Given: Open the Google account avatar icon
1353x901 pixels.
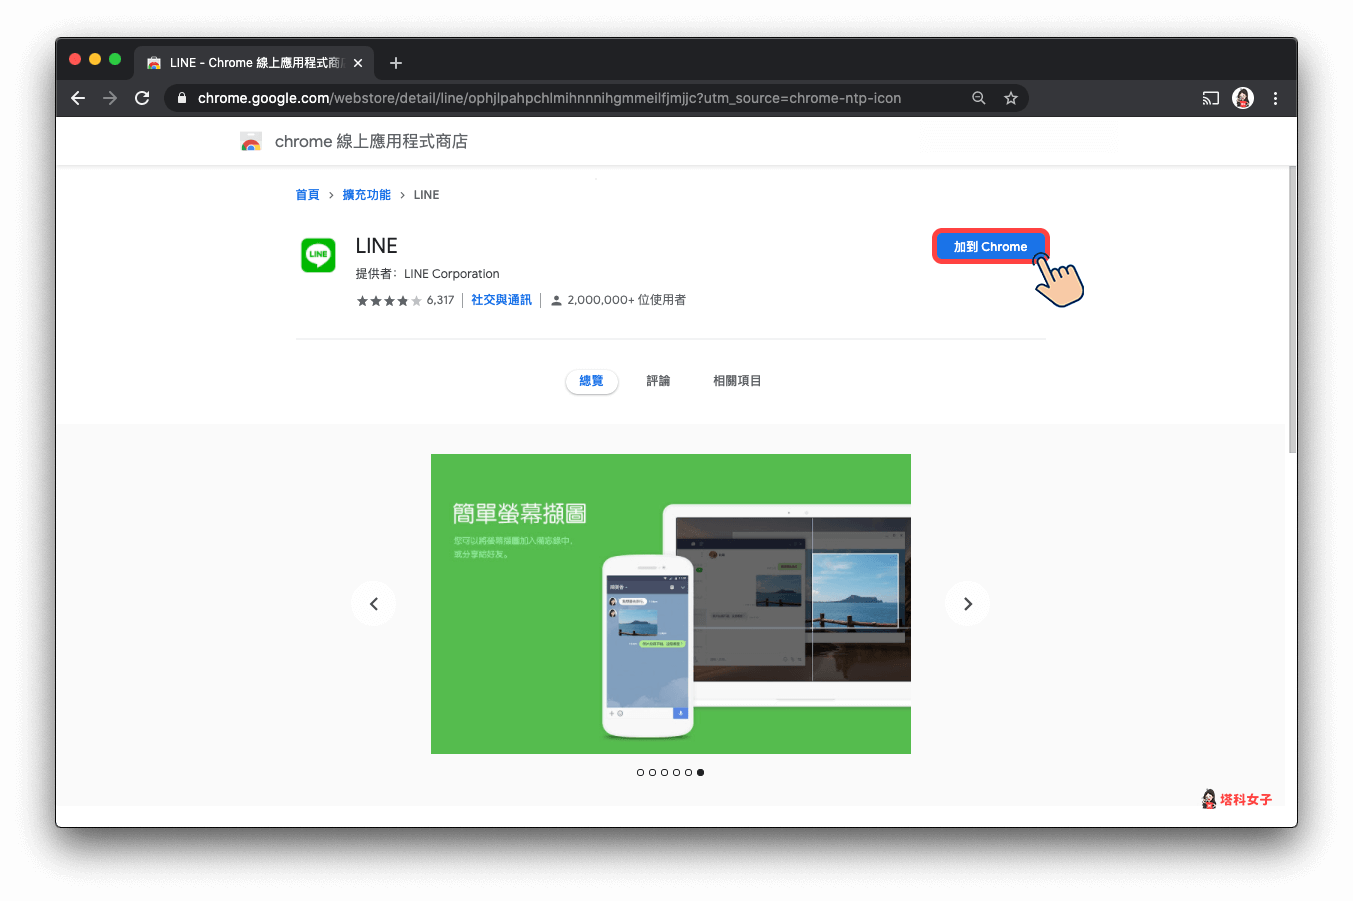Looking at the screenshot, I should 1242,98.
